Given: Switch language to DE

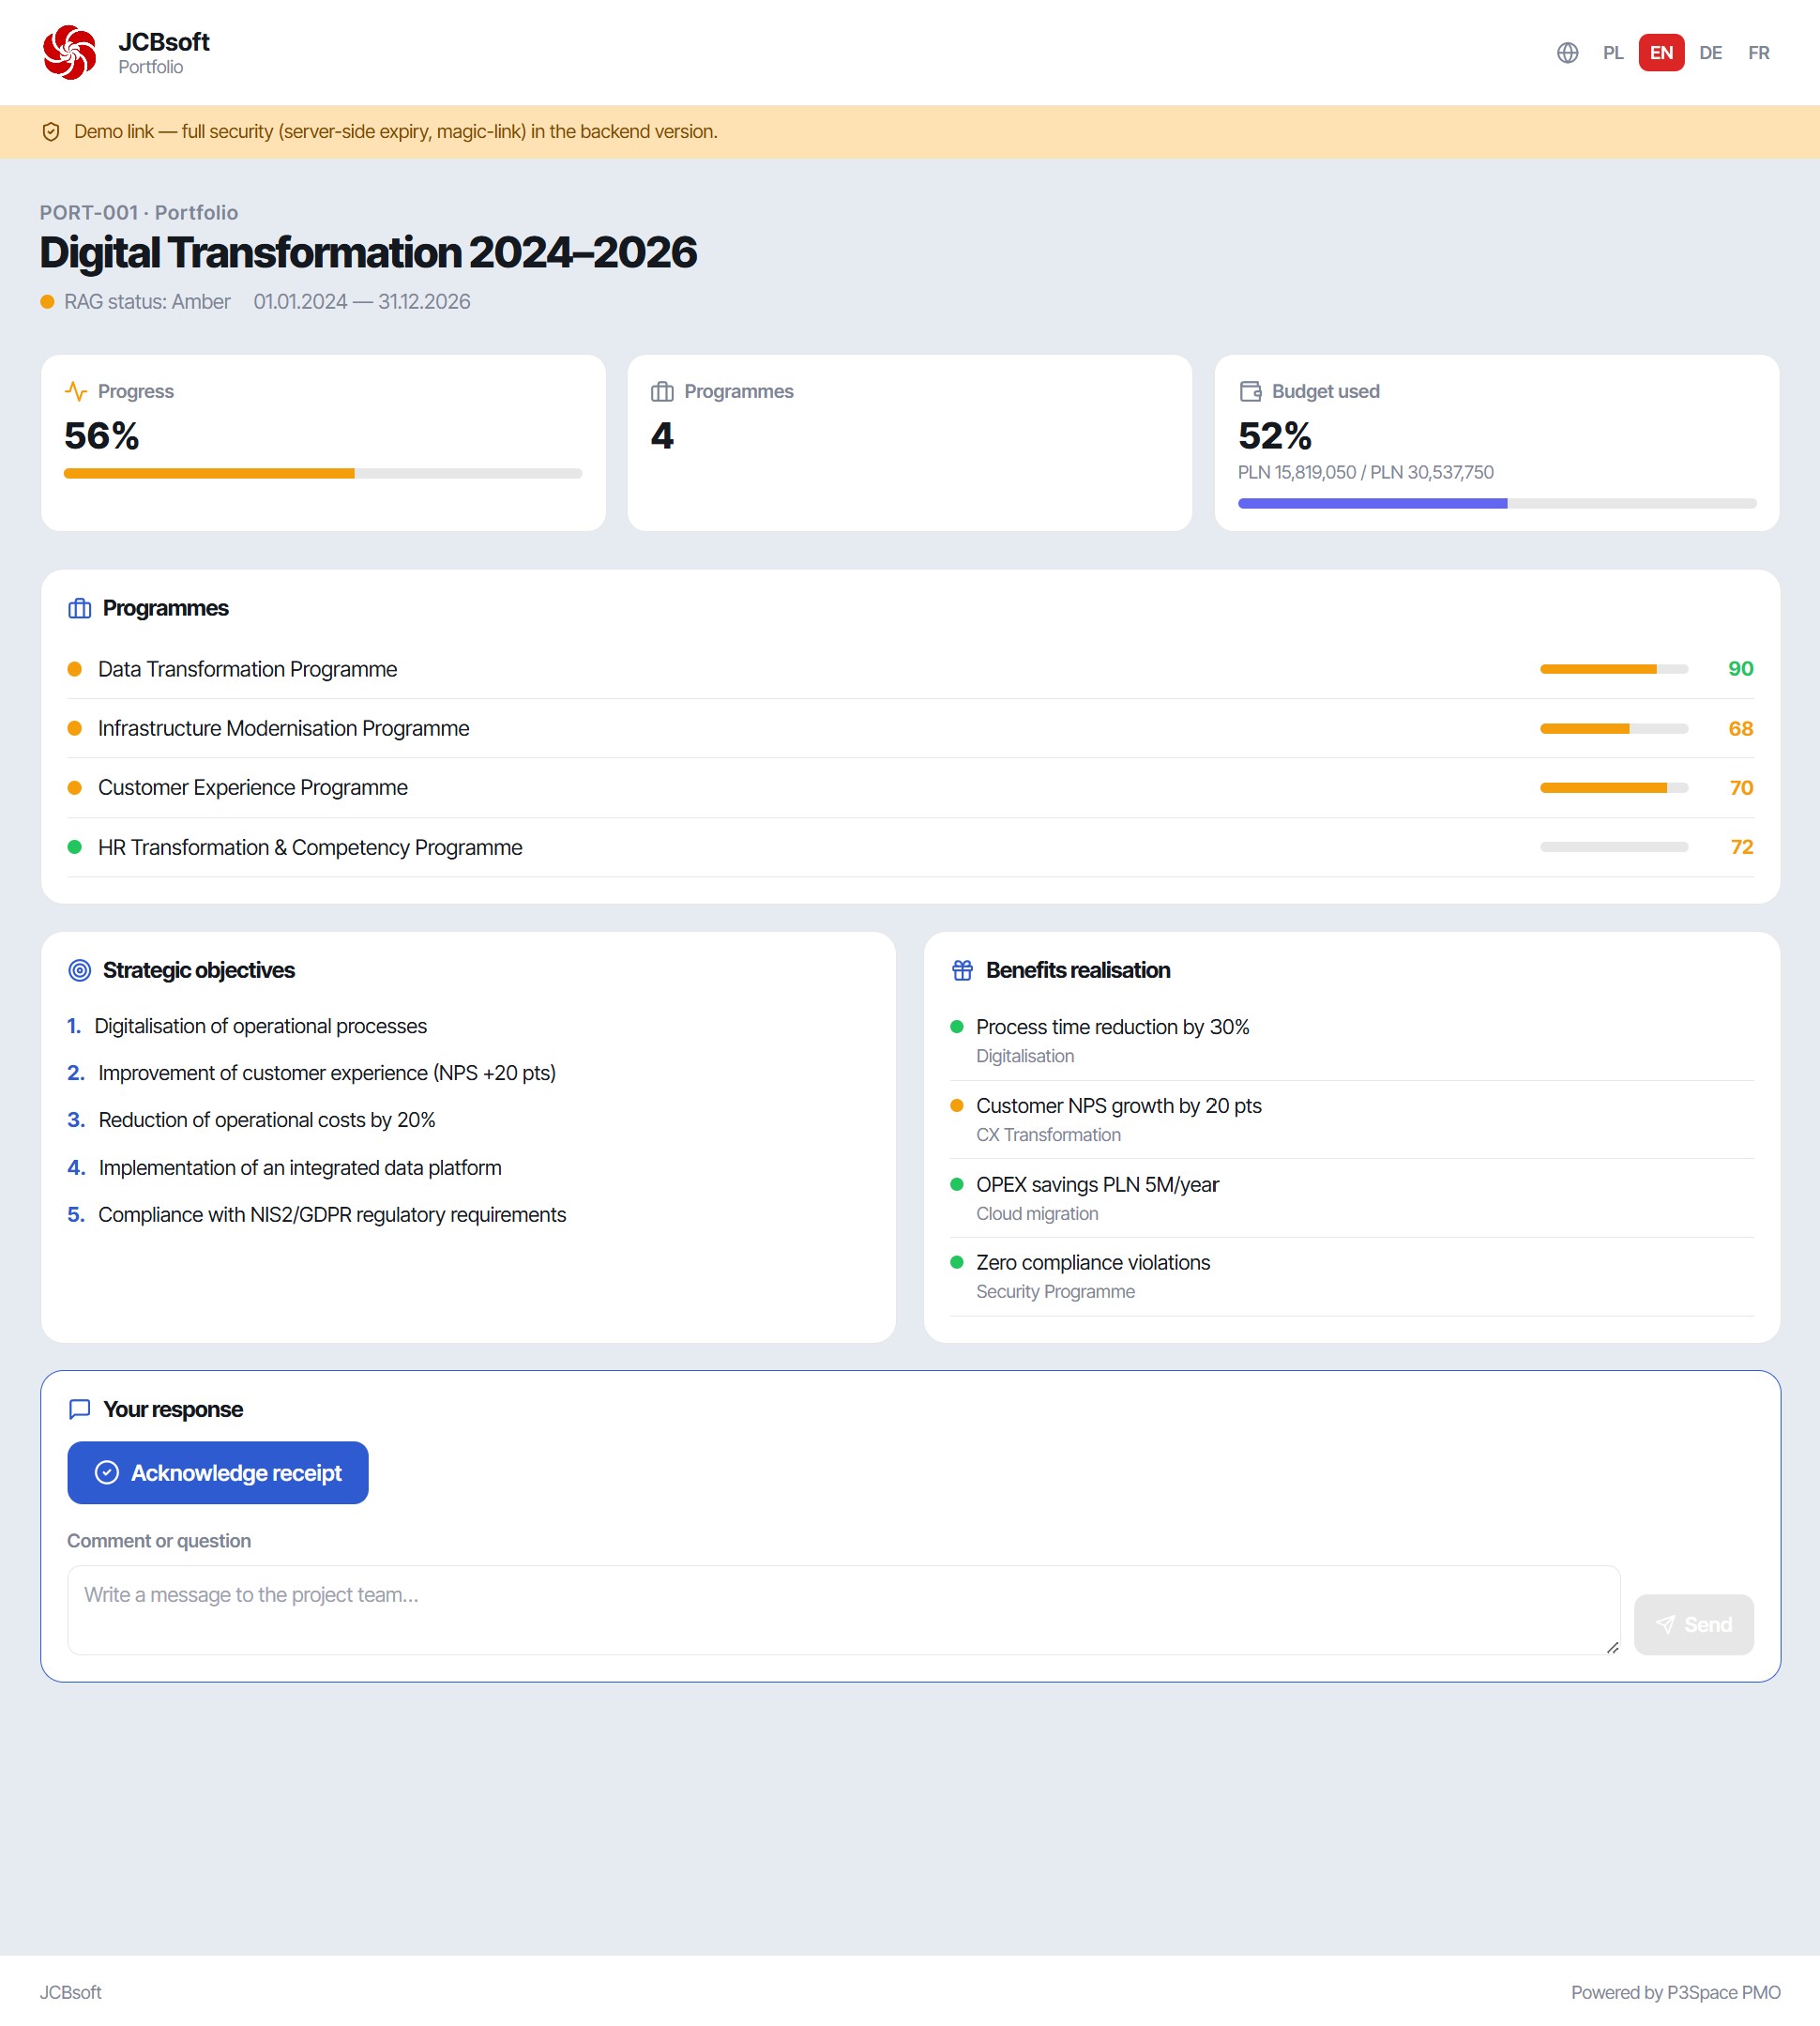Looking at the screenshot, I should pos(1710,53).
